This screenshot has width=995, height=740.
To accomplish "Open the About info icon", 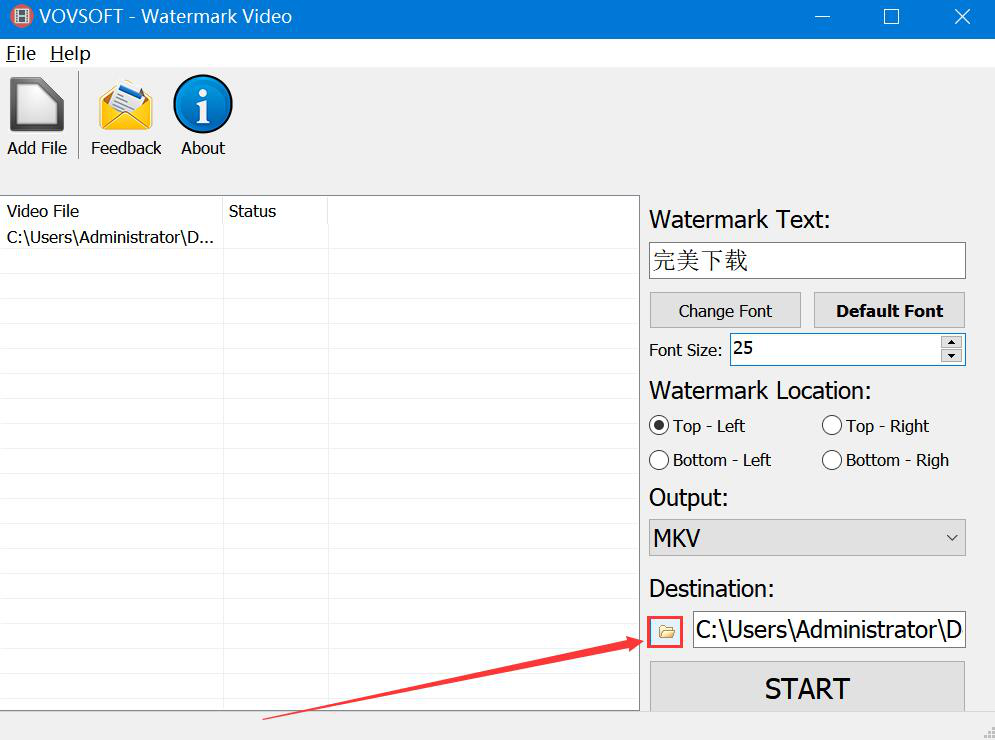I will click(x=203, y=116).
